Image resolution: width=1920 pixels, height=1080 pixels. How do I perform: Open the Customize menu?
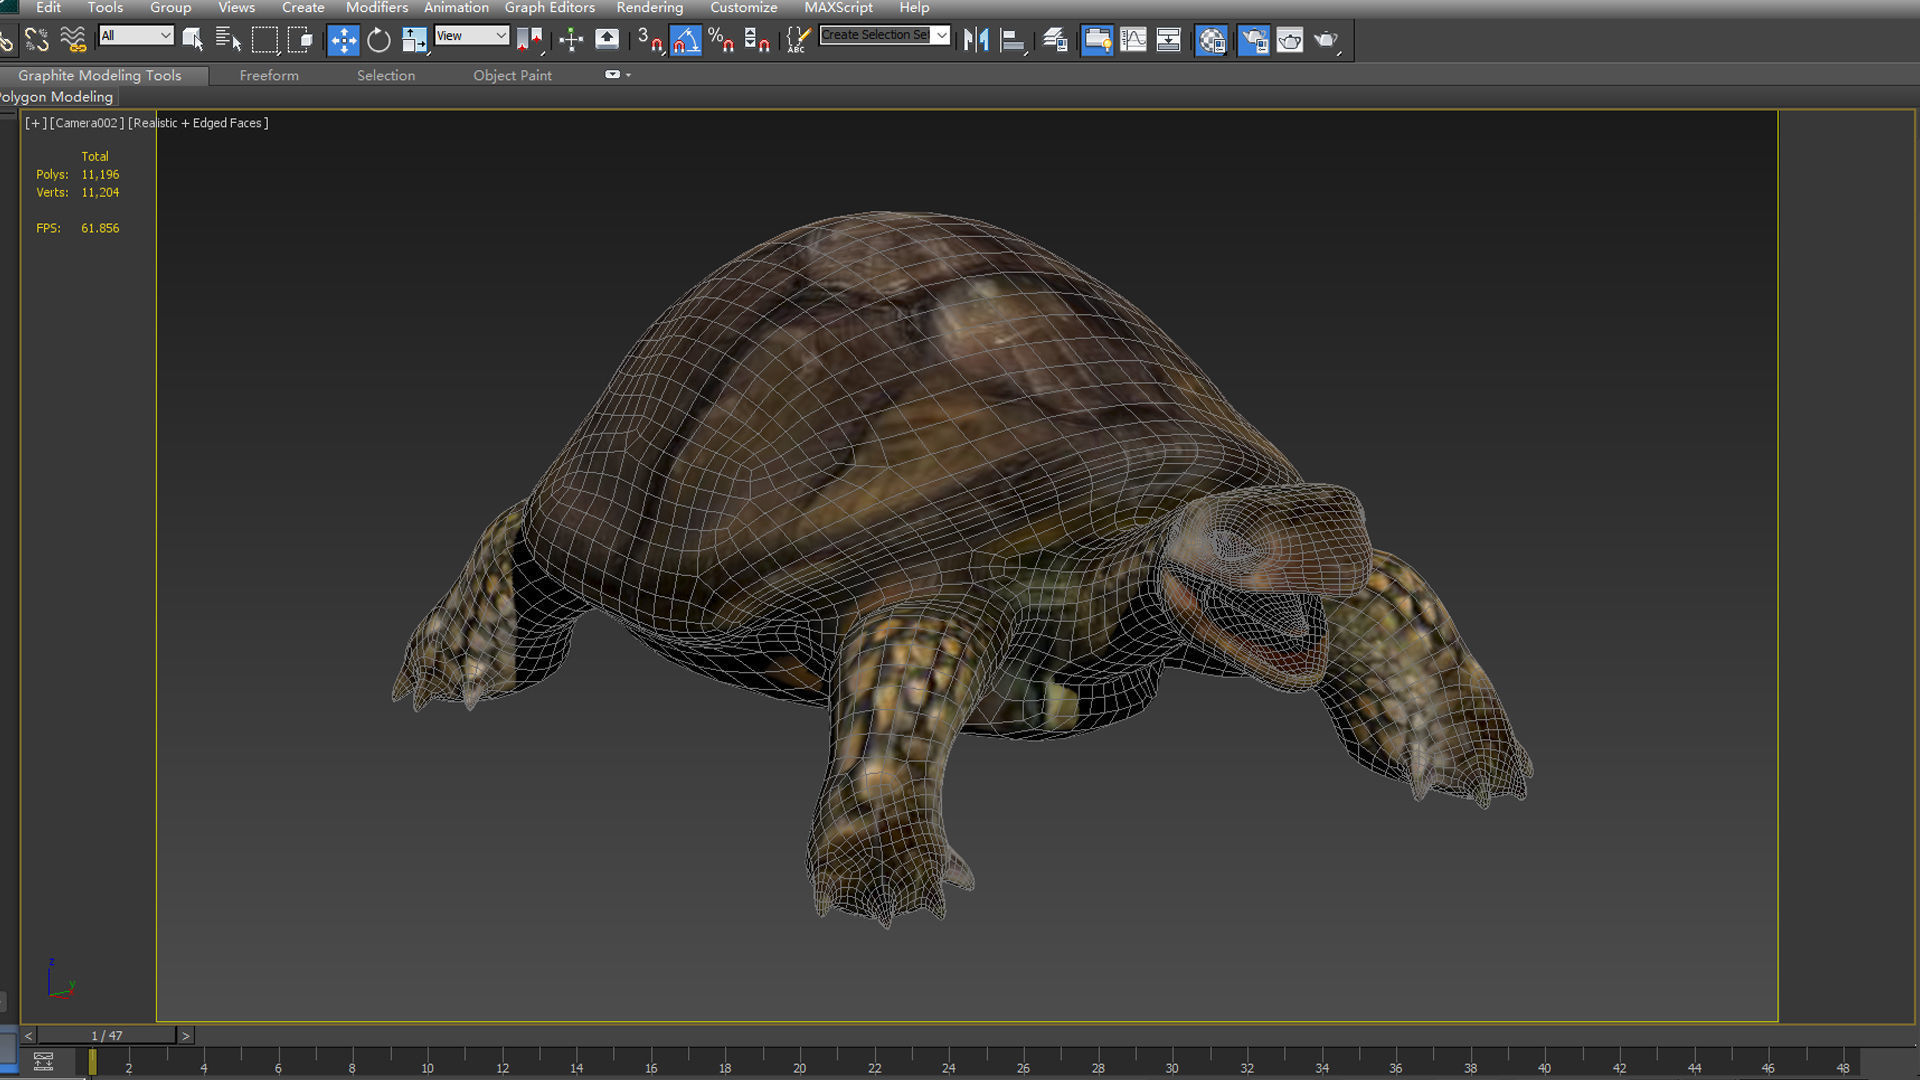[x=743, y=8]
